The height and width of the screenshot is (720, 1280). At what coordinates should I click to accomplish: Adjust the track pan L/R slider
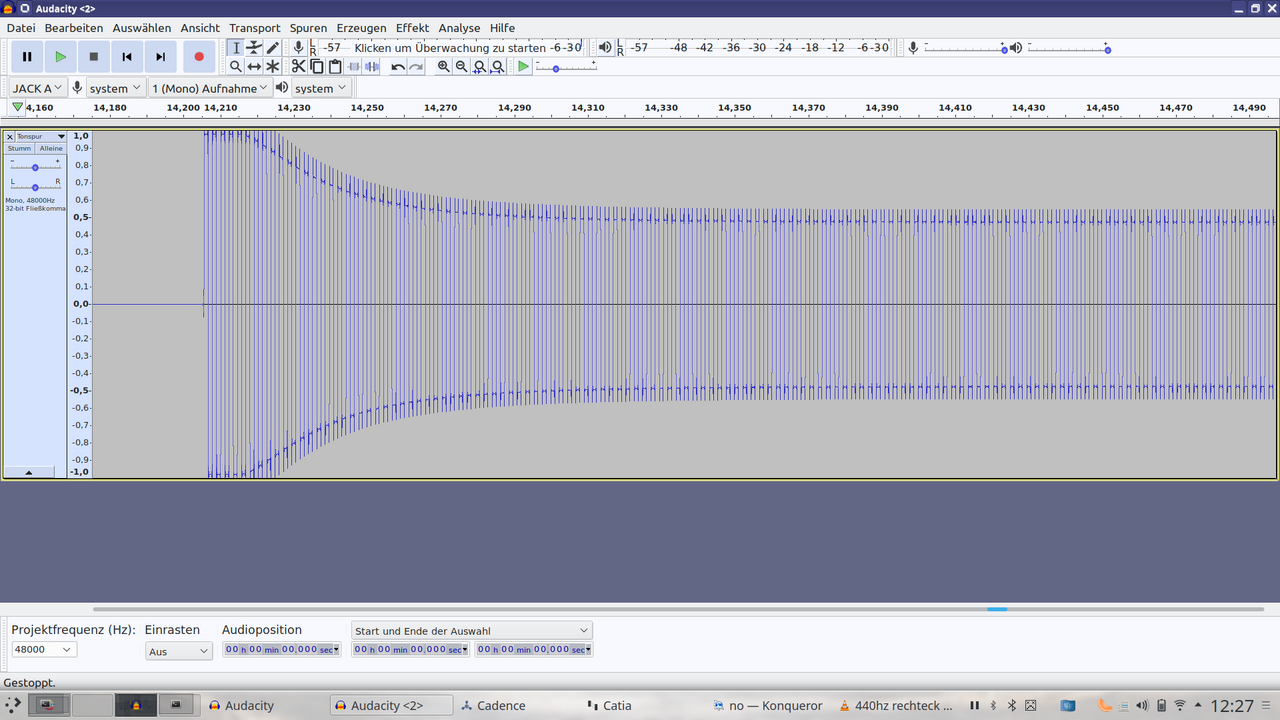35,186
